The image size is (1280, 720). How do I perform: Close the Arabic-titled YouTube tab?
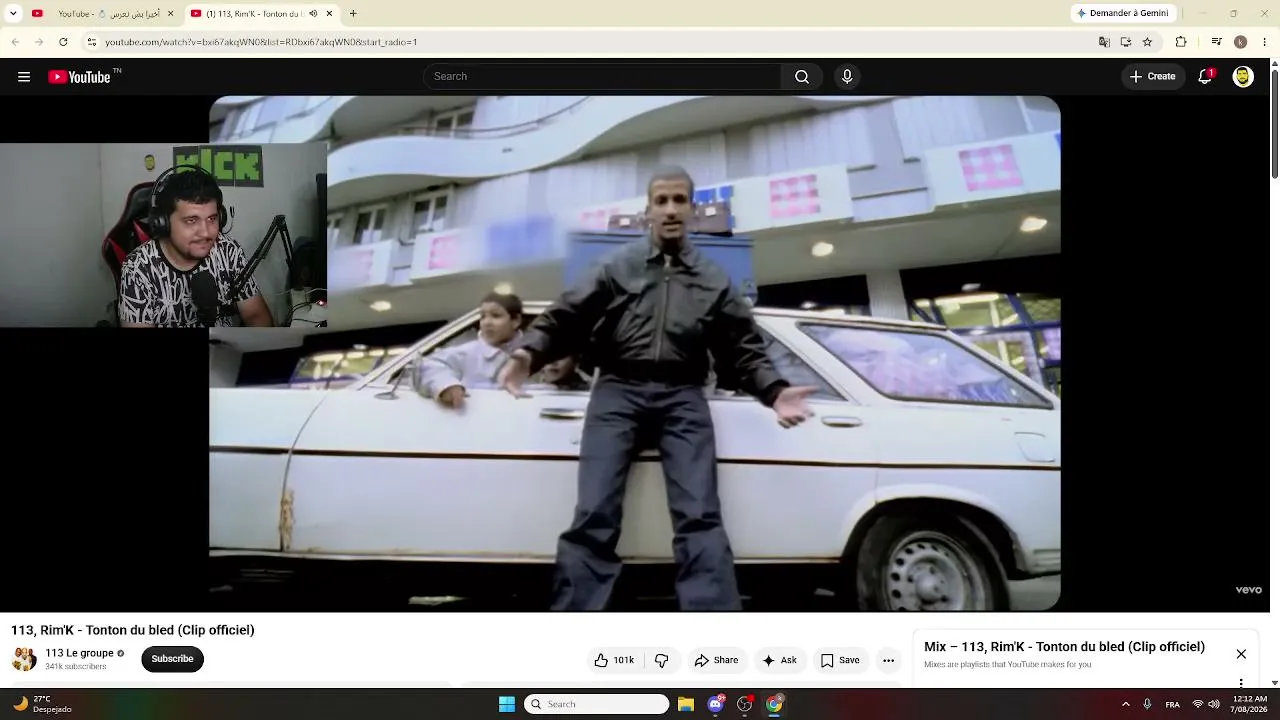[x=170, y=14]
